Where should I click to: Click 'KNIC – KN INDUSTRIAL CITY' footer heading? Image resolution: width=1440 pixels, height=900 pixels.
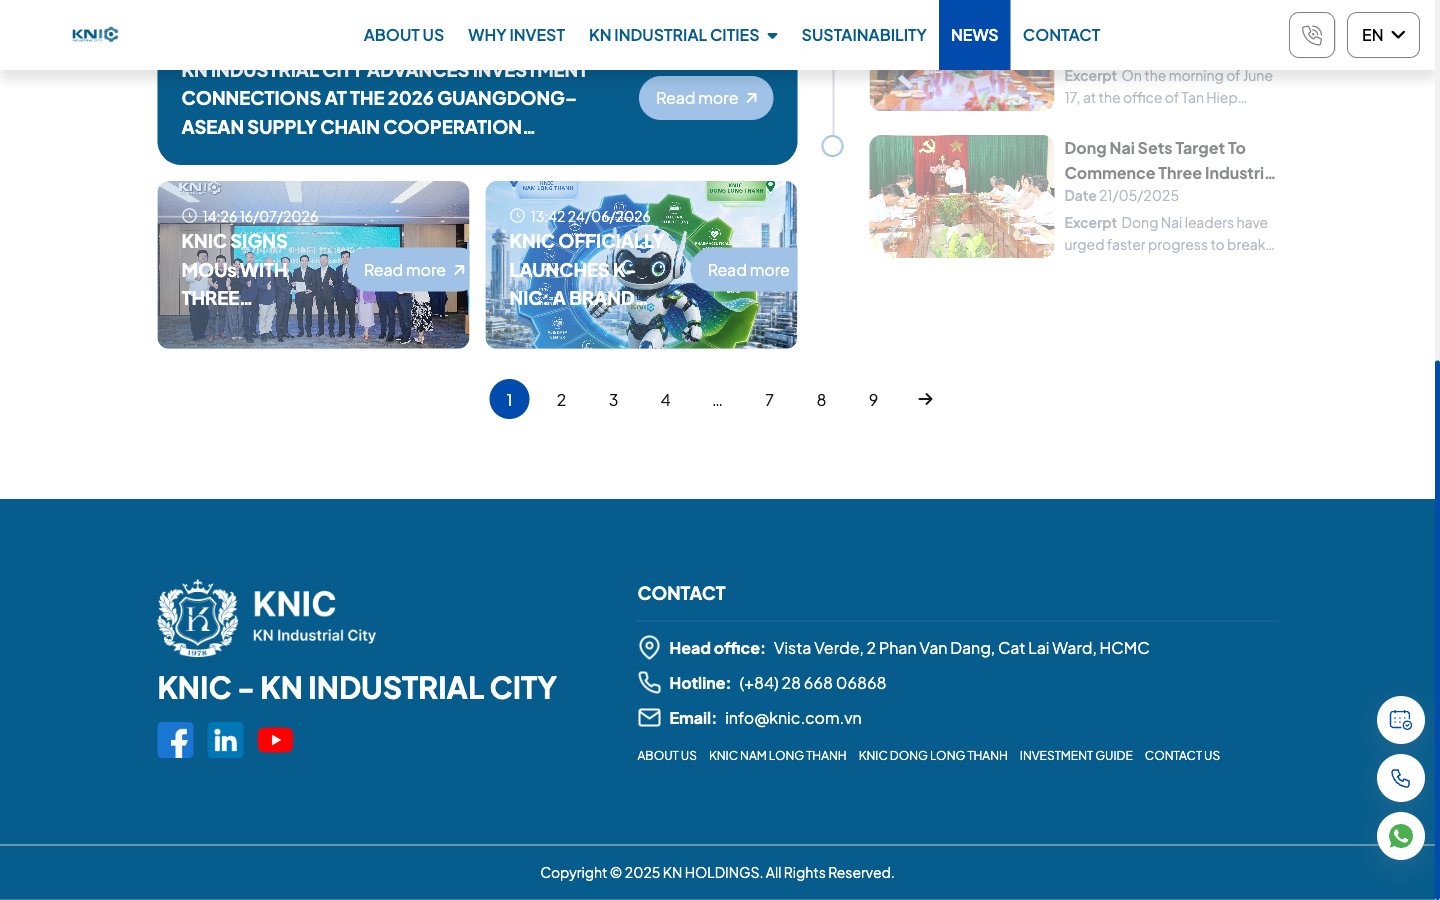[x=357, y=688]
